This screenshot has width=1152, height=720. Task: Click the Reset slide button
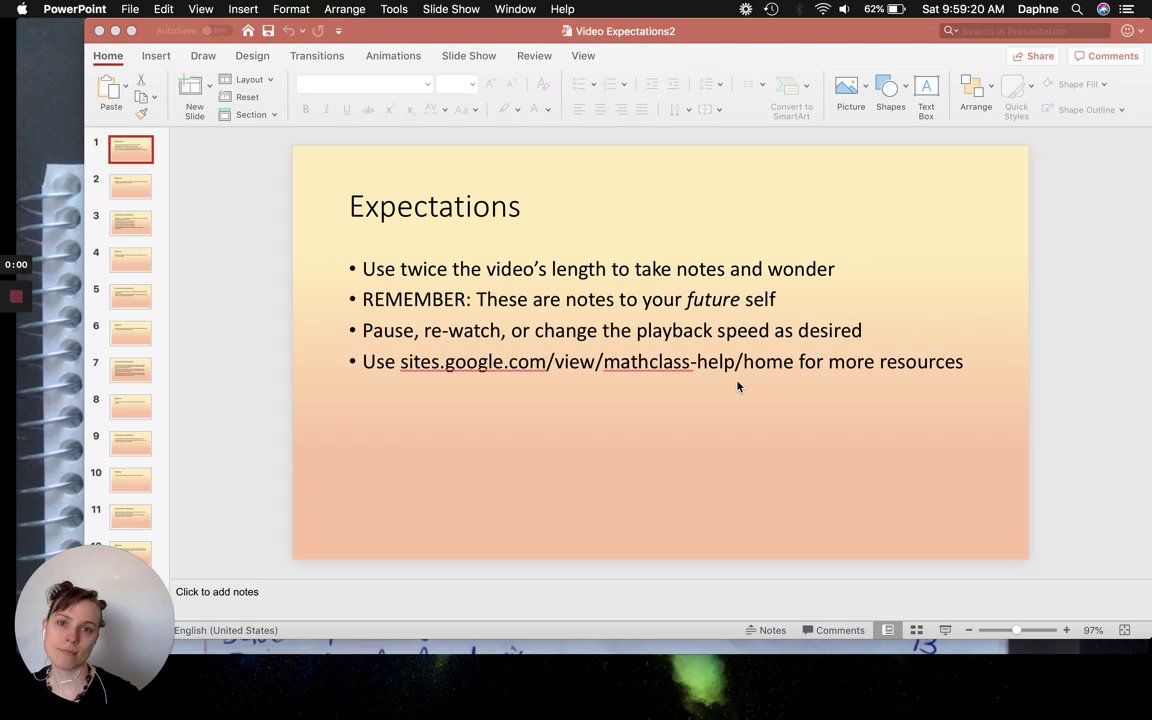(239, 97)
